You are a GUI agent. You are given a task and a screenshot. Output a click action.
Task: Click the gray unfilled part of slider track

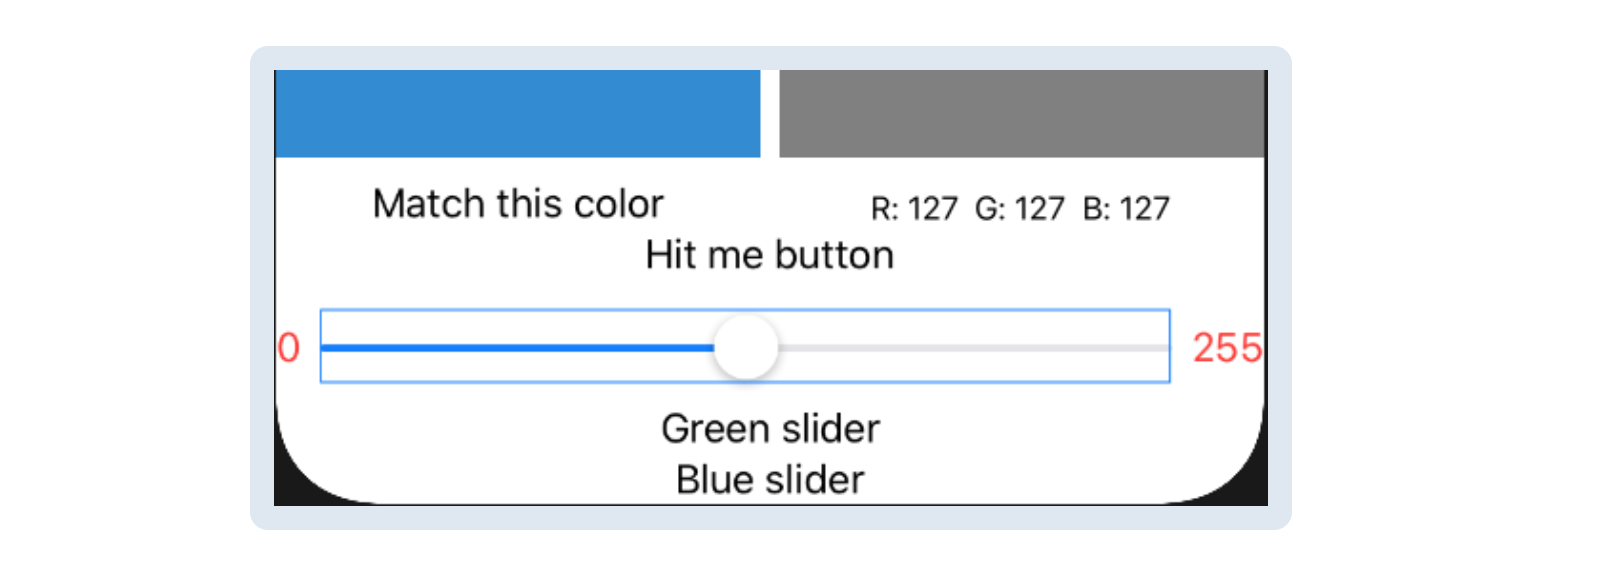point(970,348)
